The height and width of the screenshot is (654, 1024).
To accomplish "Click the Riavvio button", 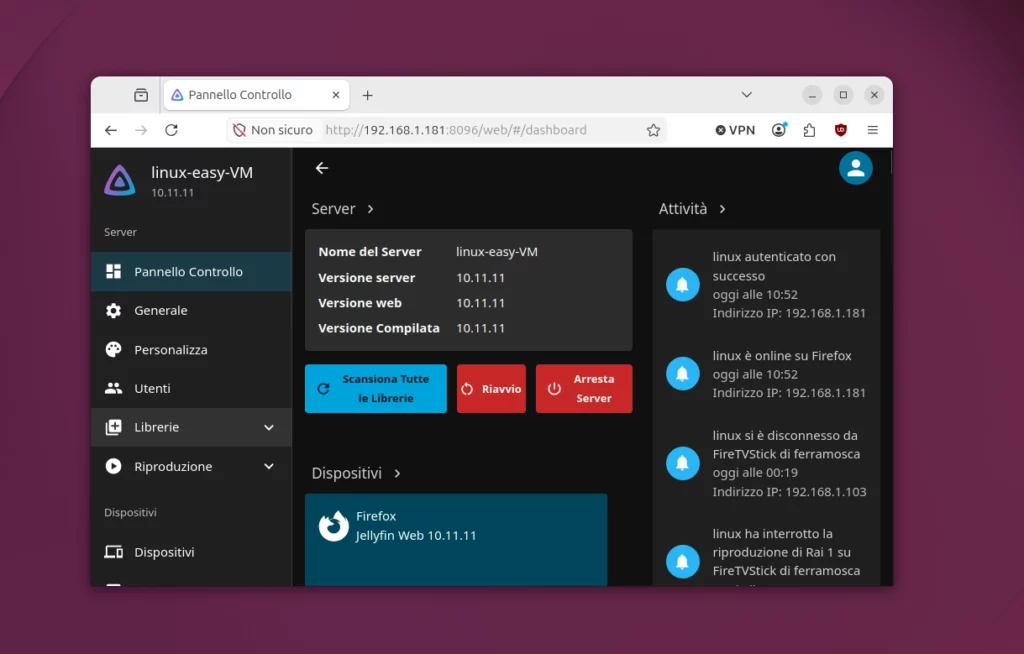I will coord(491,389).
